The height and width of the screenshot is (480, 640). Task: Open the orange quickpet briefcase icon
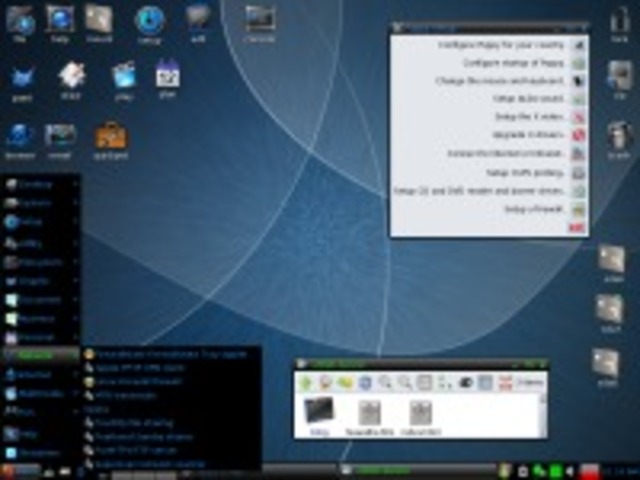coord(111,141)
